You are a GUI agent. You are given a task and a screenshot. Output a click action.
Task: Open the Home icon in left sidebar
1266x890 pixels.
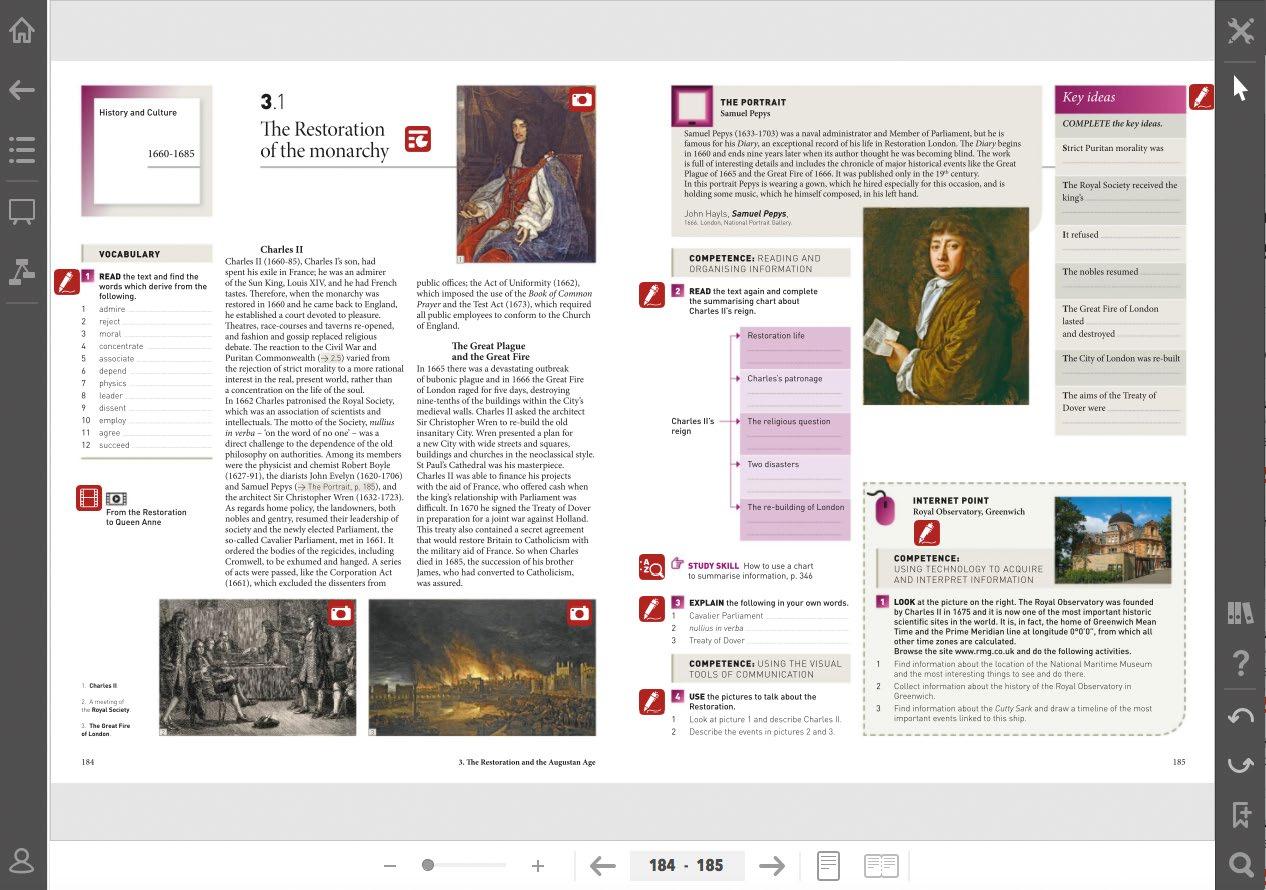pos(22,31)
